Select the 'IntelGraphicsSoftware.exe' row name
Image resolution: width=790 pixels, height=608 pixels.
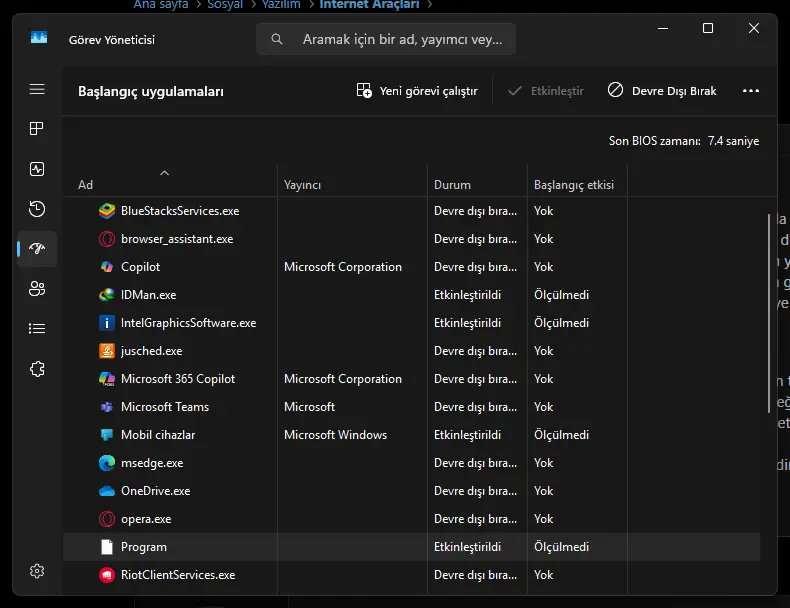pos(188,323)
